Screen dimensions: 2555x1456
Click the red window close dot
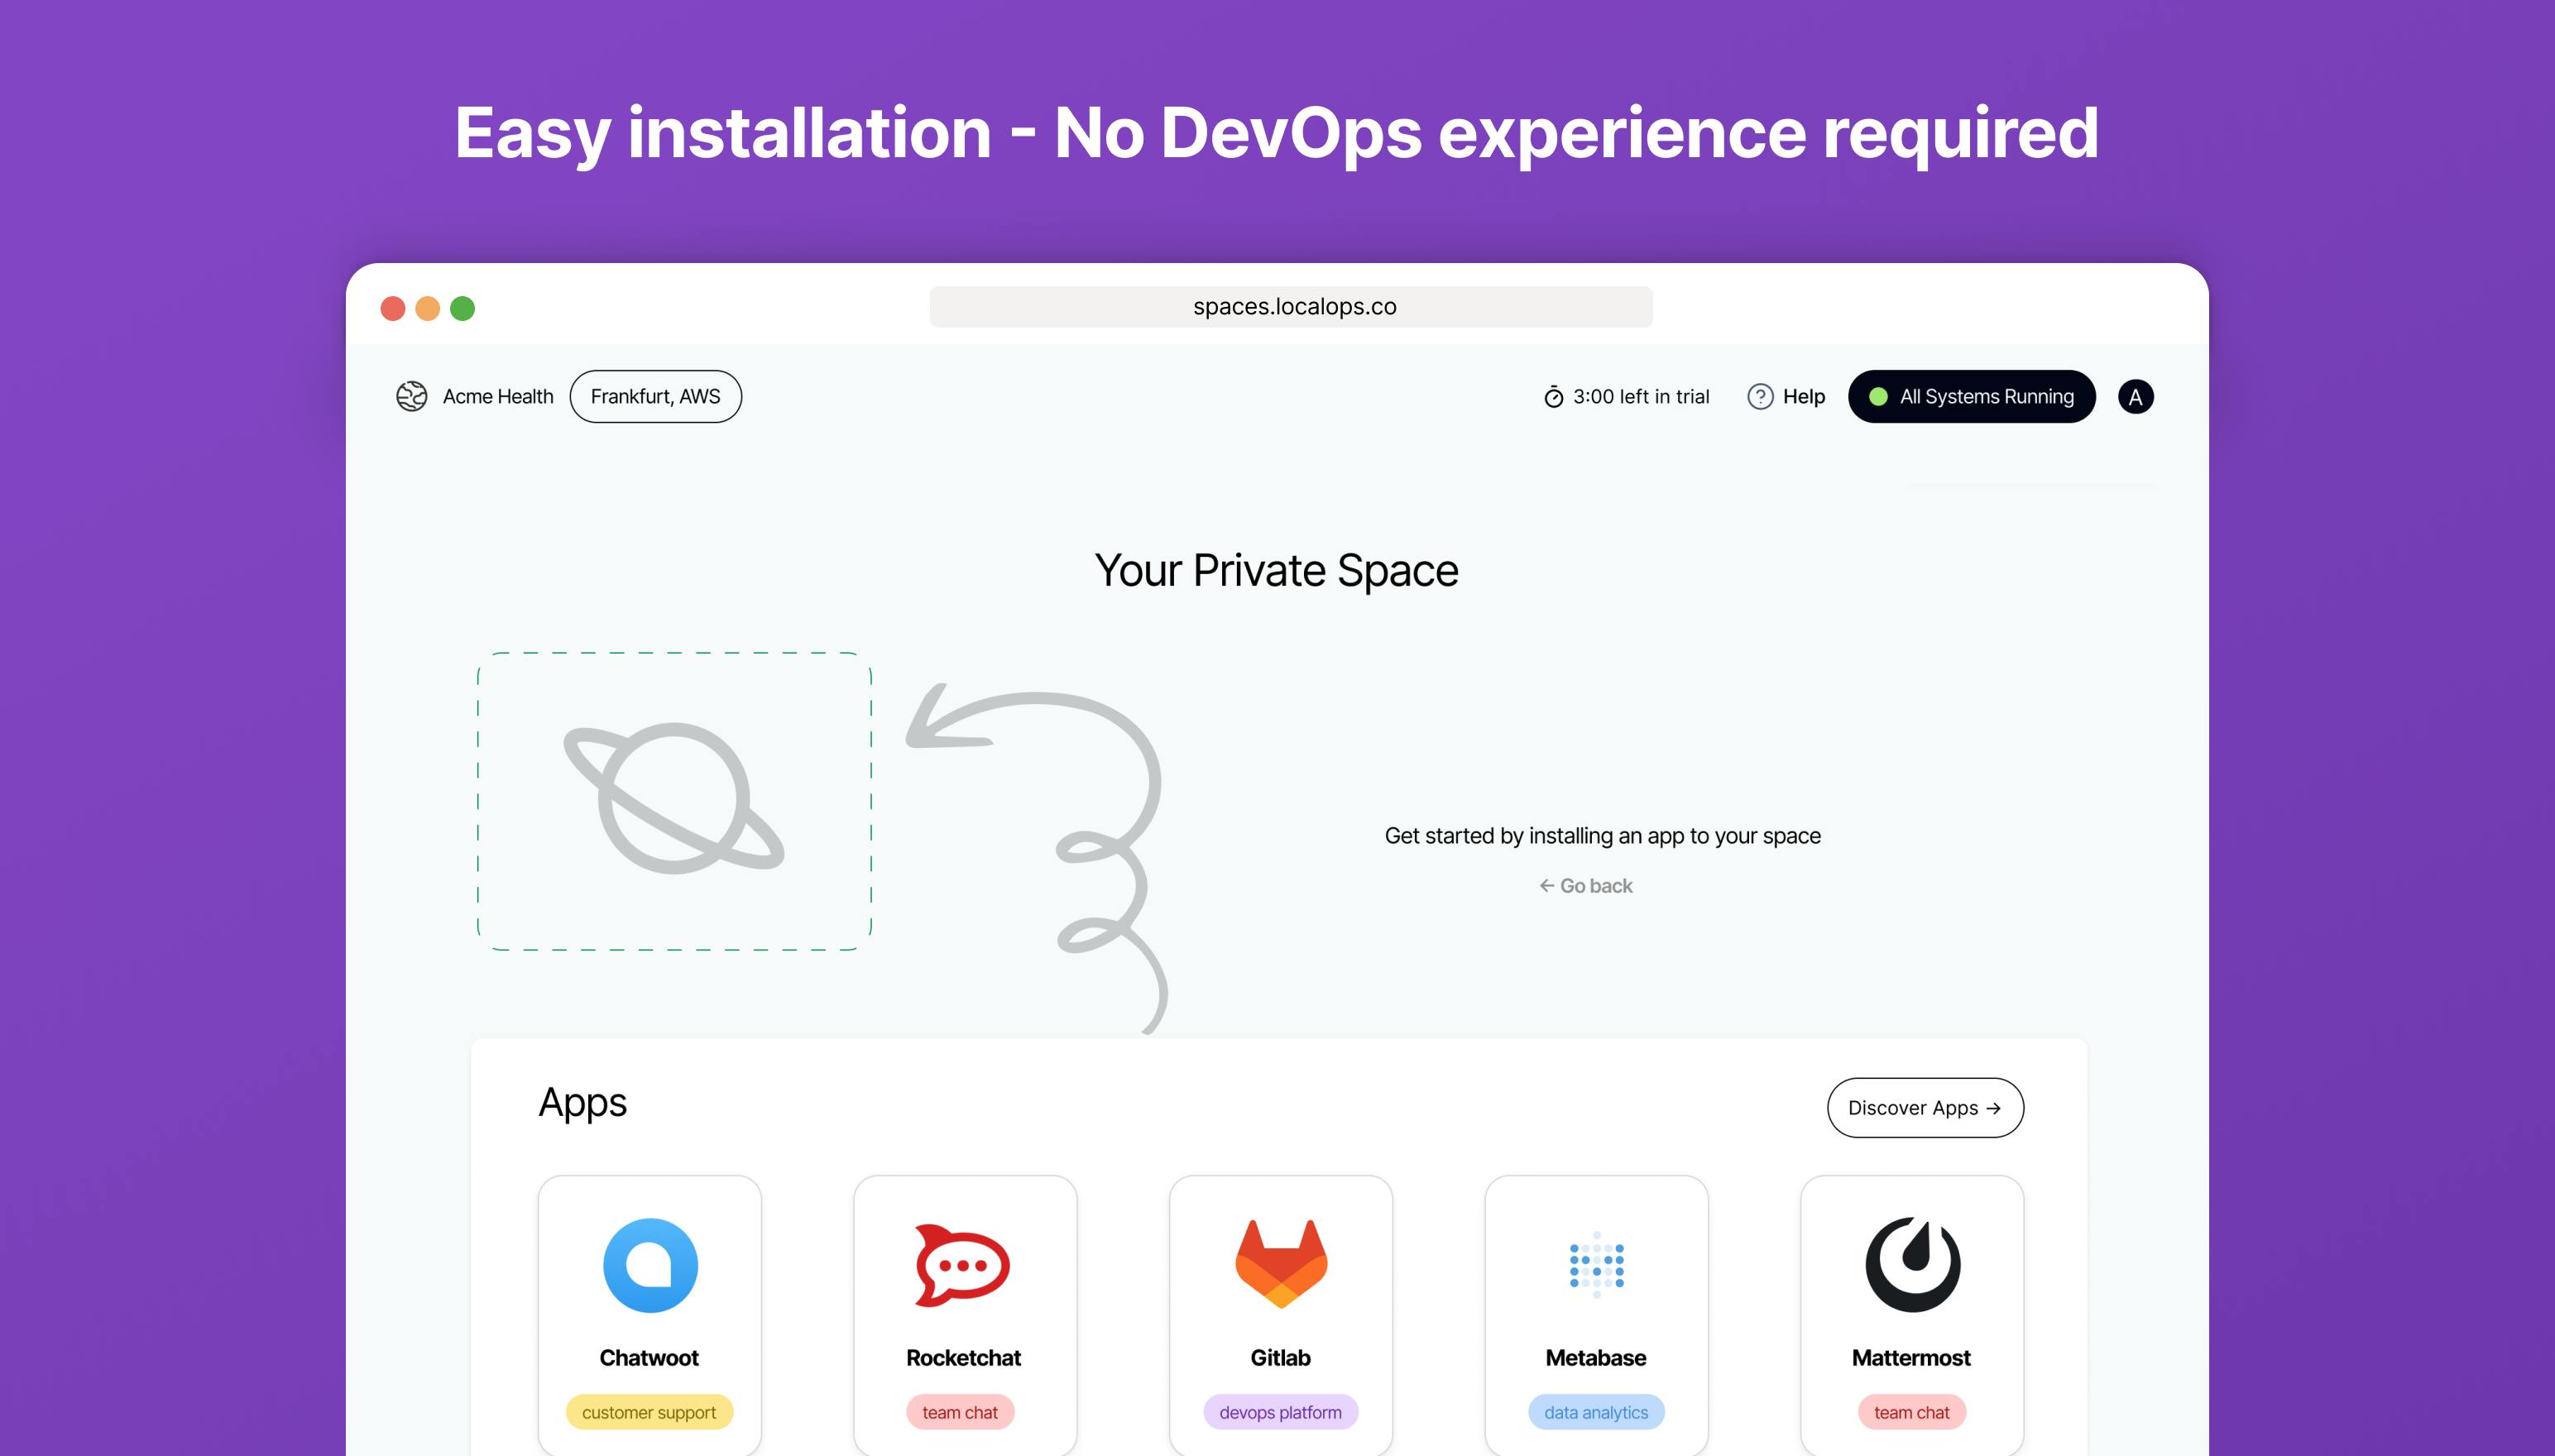tap(393, 308)
